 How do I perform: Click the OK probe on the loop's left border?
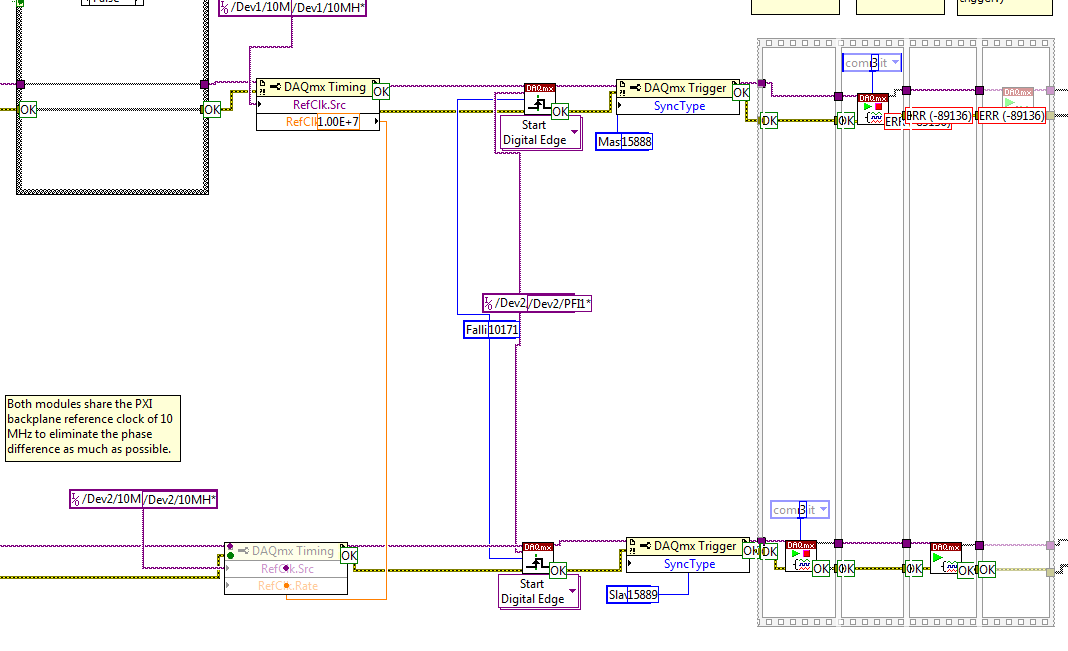tap(28, 110)
